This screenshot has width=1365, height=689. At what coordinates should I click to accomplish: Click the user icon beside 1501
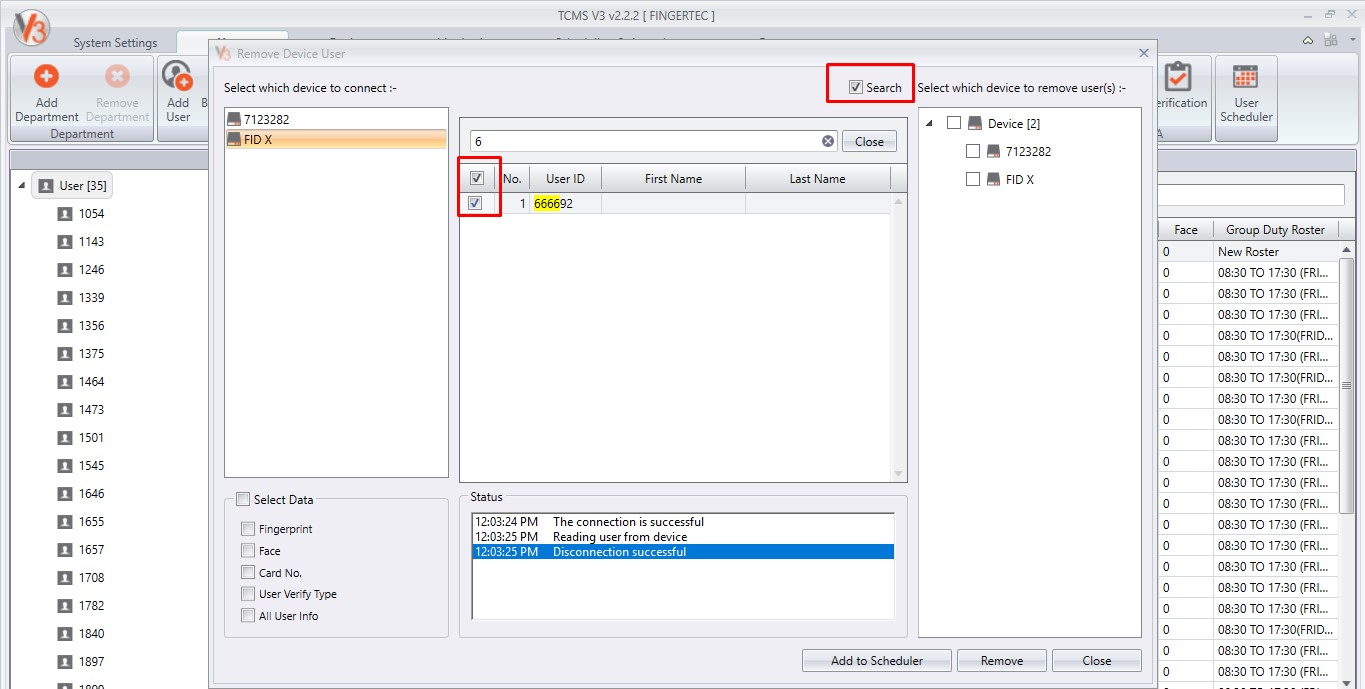[x=65, y=438]
